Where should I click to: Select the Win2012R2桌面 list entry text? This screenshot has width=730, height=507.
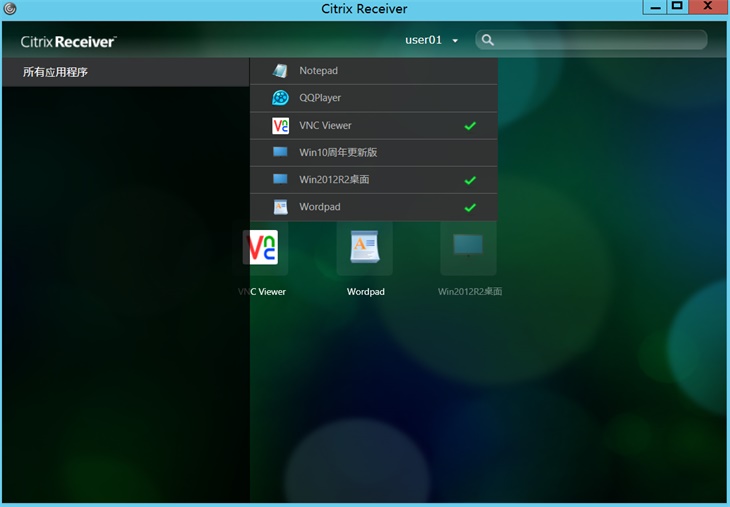click(x=334, y=179)
